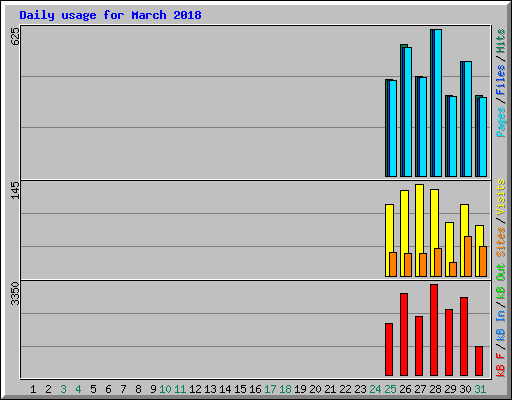Viewport: 512px width, 400px height.
Task: Select the orange sites bar for day 30
Action: coord(468,257)
